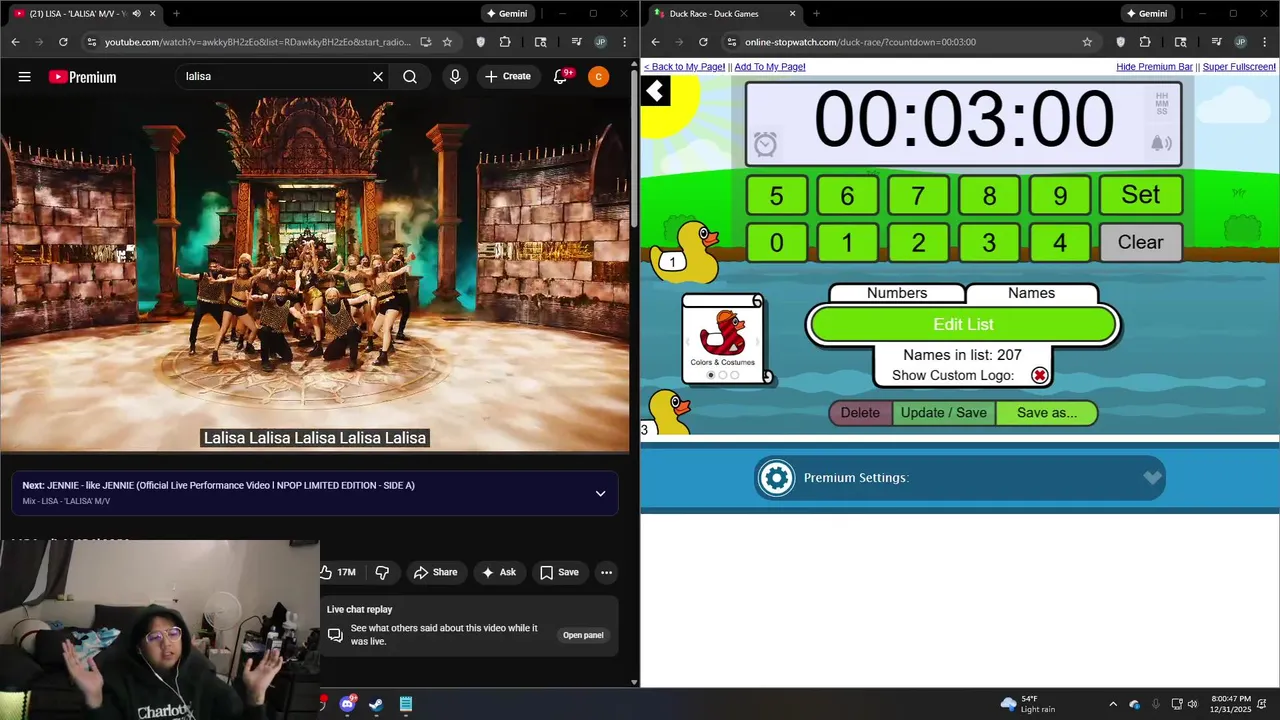Open the orange C account avatar
Image resolution: width=1280 pixels, height=720 pixels.
(598, 77)
